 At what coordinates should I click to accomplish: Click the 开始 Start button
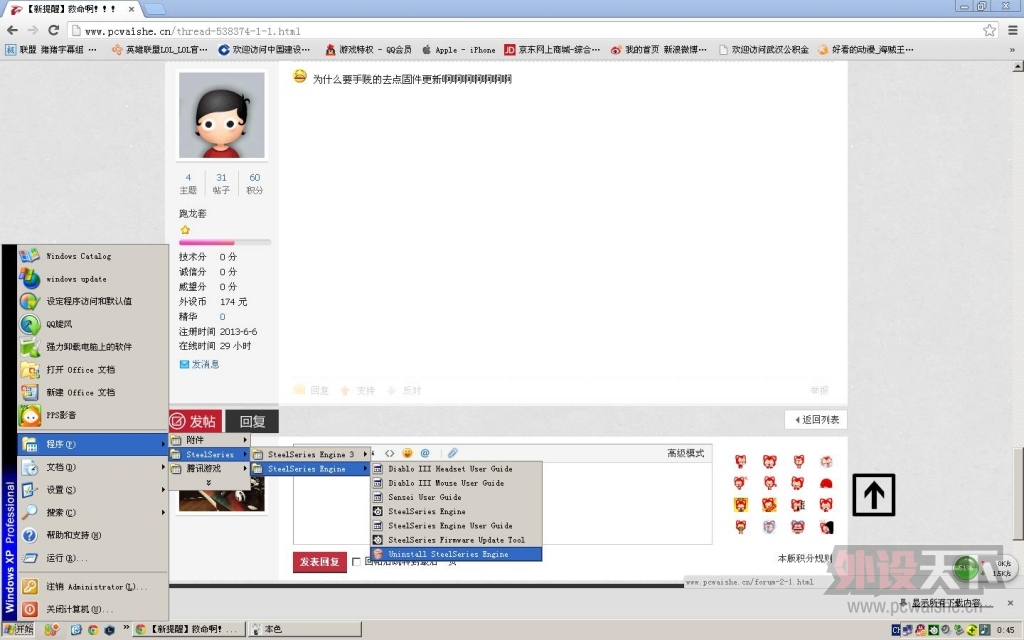tap(18, 629)
